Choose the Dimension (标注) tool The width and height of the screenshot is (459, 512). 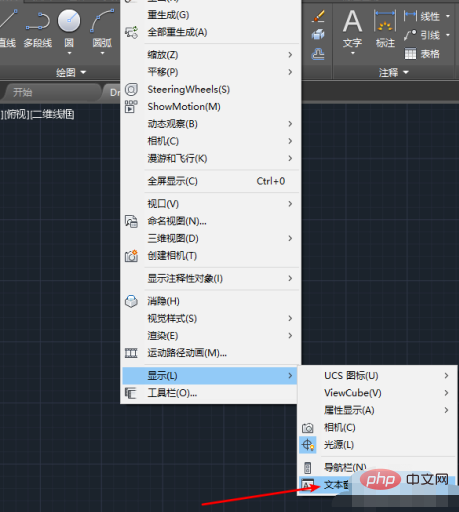click(385, 29)
